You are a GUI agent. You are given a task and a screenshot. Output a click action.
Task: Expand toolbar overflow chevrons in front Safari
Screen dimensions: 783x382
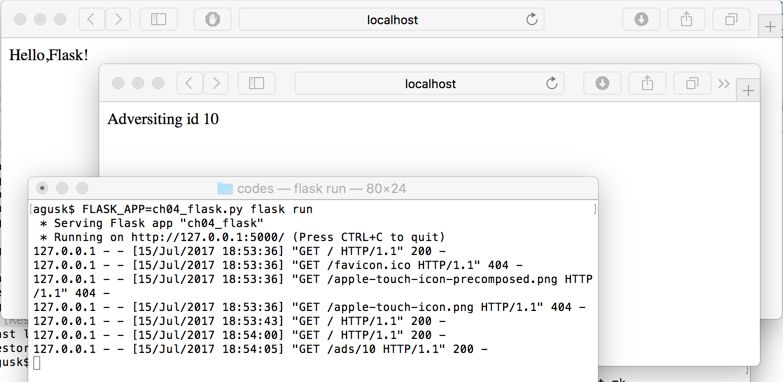(x=724, y=83)
